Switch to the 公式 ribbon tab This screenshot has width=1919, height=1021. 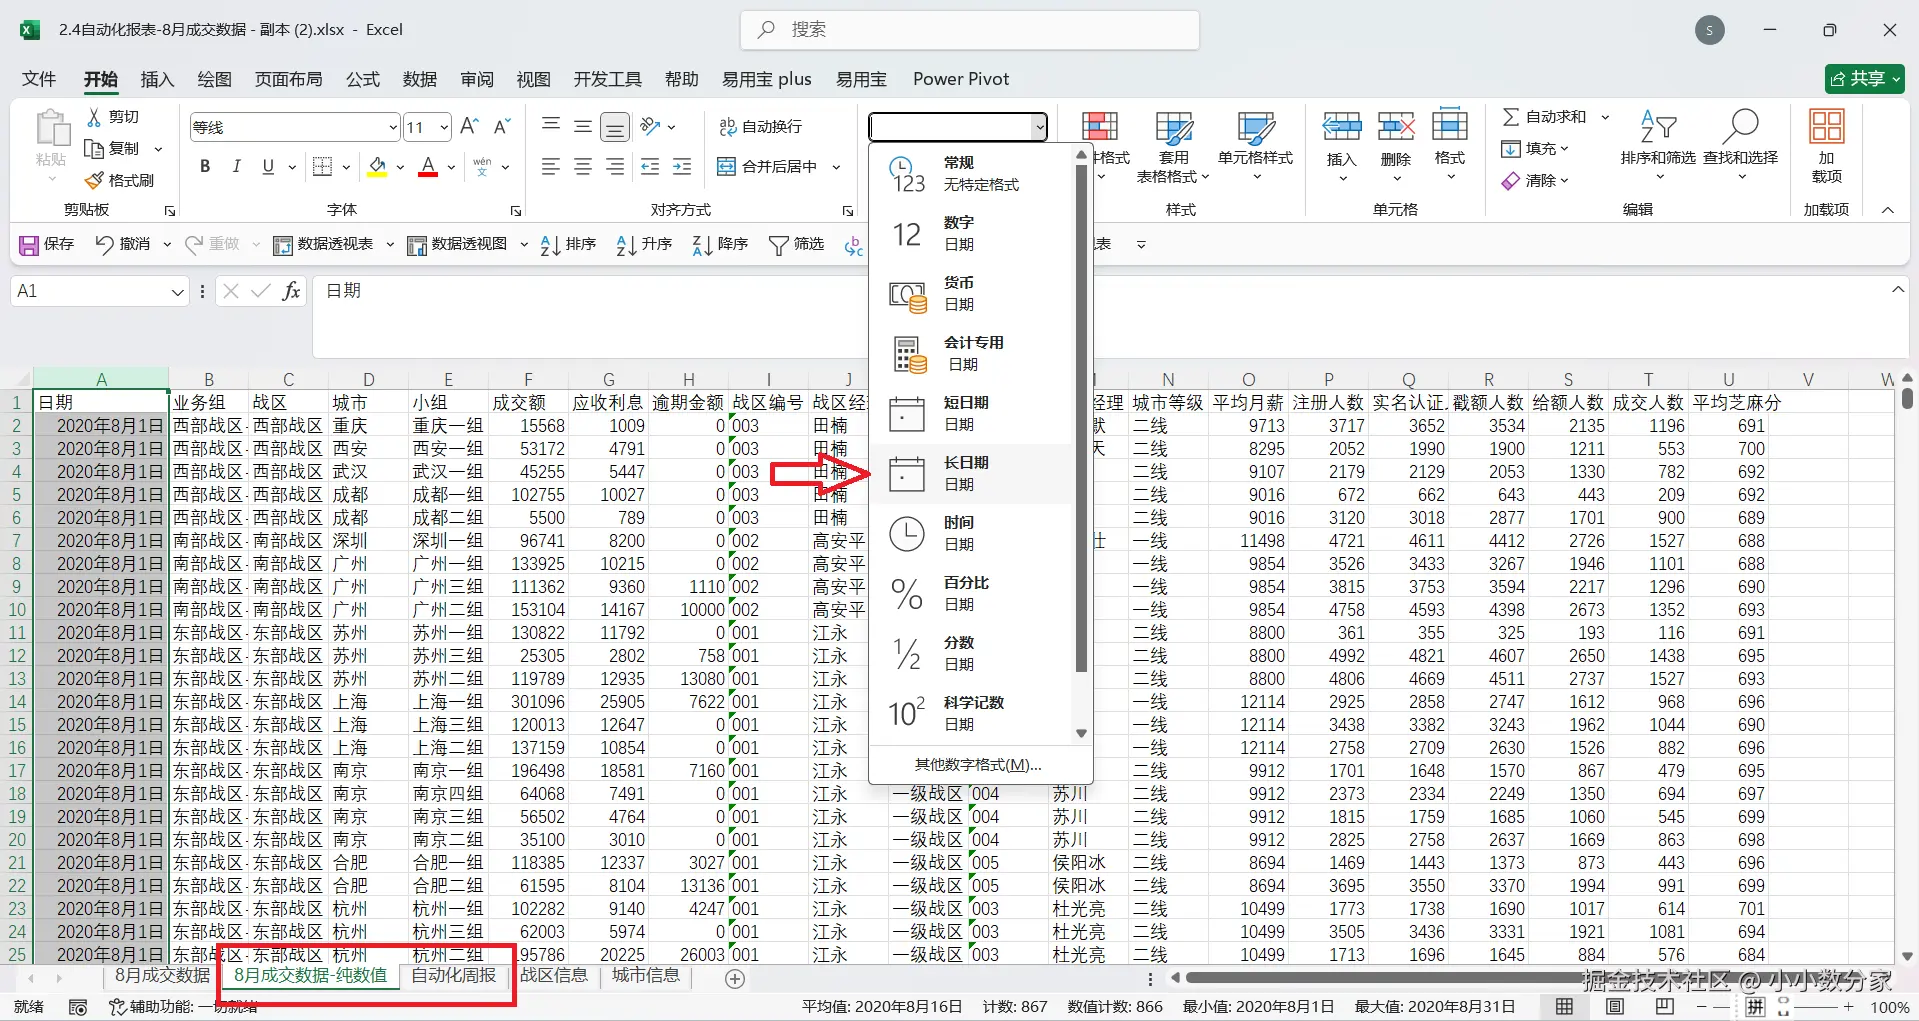click(x=363, y=79)
